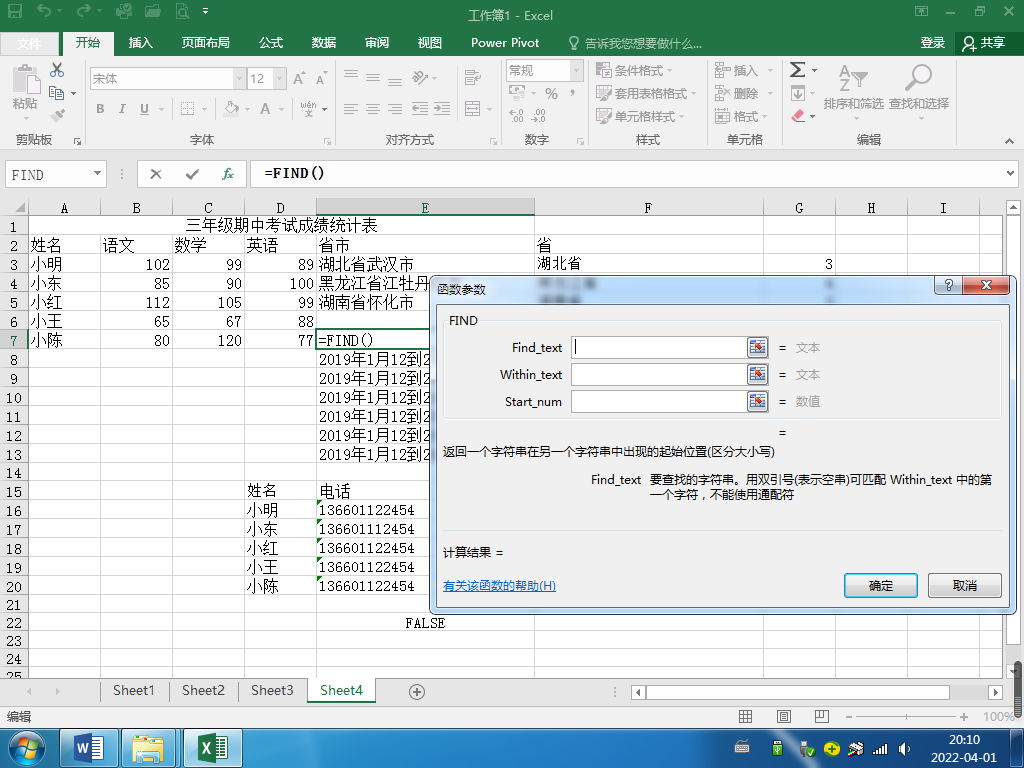This screenshot has width=1024, height=768.
Task: Toggle Italic formatting button
Action: (x=122, y=109)
